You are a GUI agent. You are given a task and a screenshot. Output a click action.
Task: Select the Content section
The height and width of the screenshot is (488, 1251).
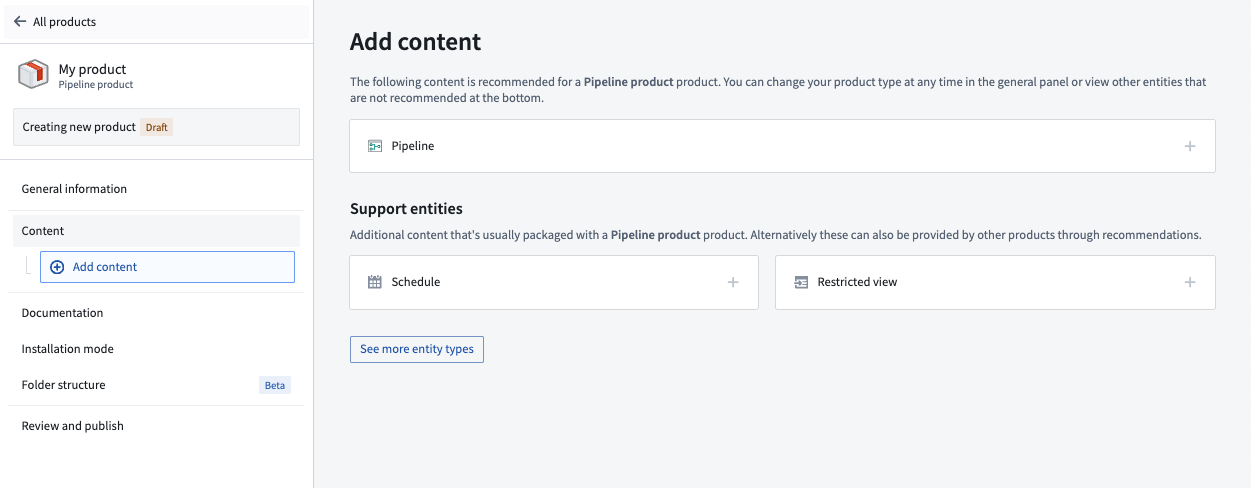point(156,231)
